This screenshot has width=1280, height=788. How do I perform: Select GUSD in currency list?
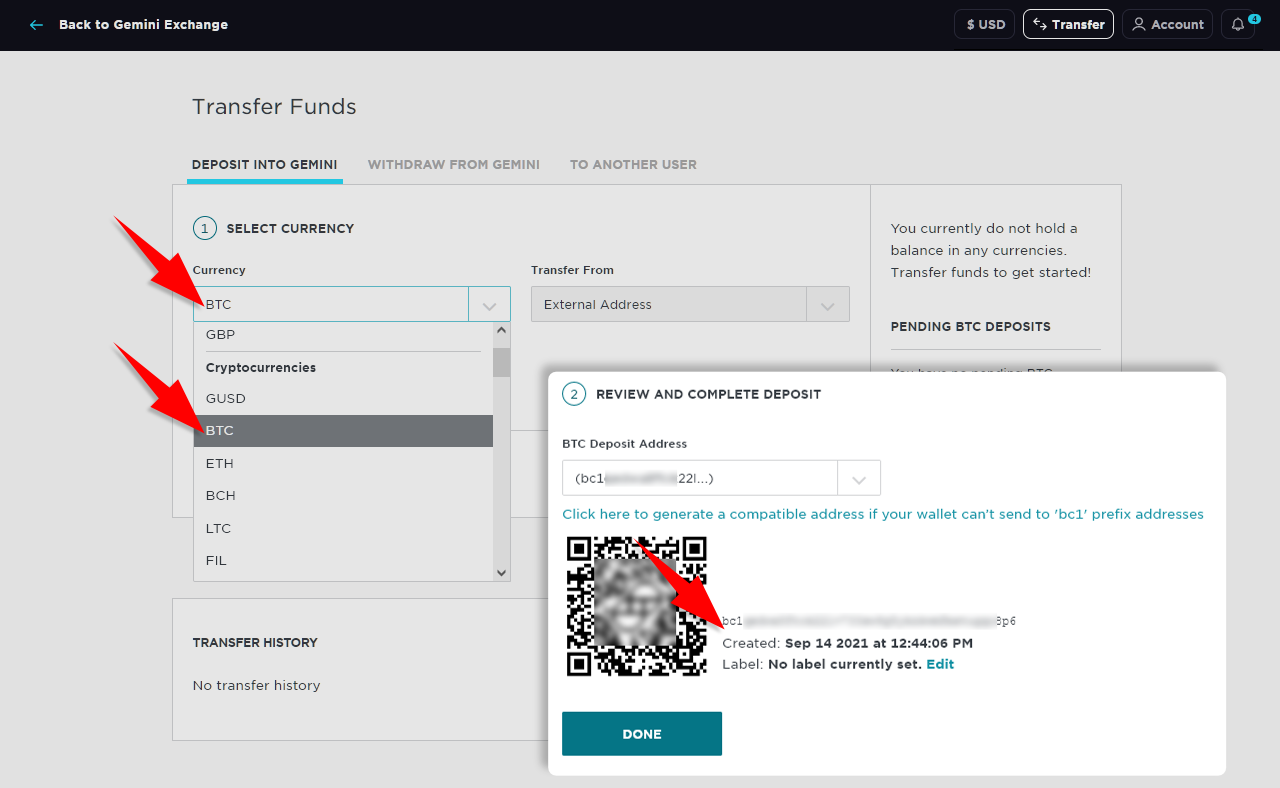point(343,399)
